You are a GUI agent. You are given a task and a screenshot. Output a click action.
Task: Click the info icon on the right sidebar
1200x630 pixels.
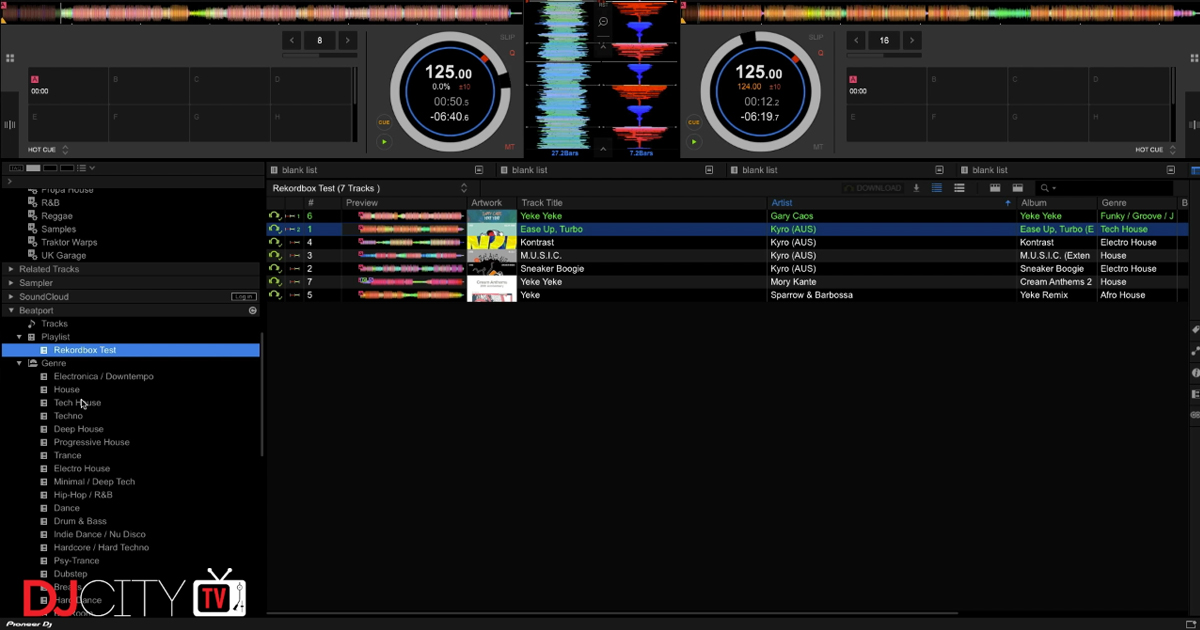point(1195,372)
